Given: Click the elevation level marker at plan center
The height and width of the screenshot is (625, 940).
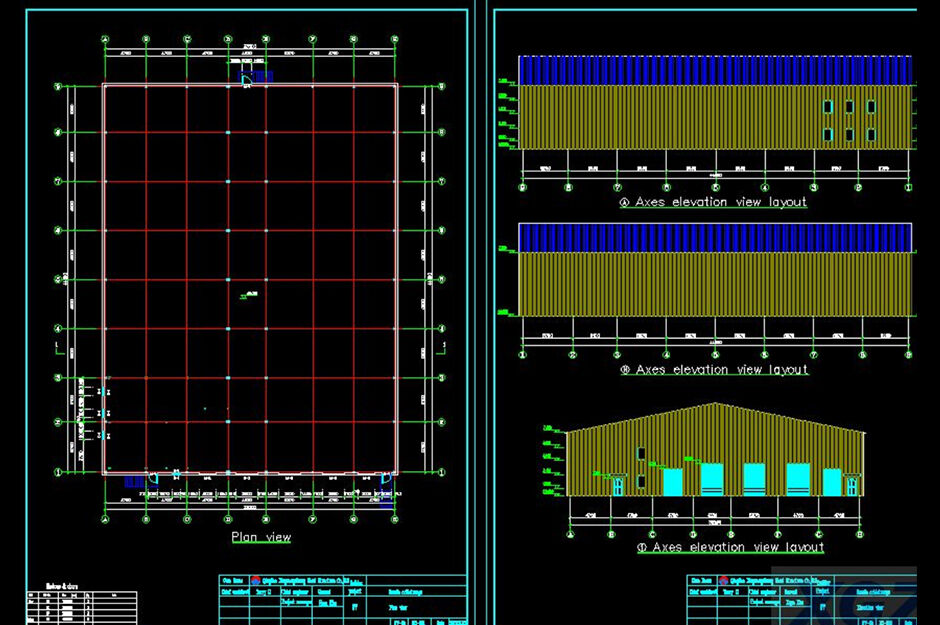Looking at the screenshot, I should 247,294.
